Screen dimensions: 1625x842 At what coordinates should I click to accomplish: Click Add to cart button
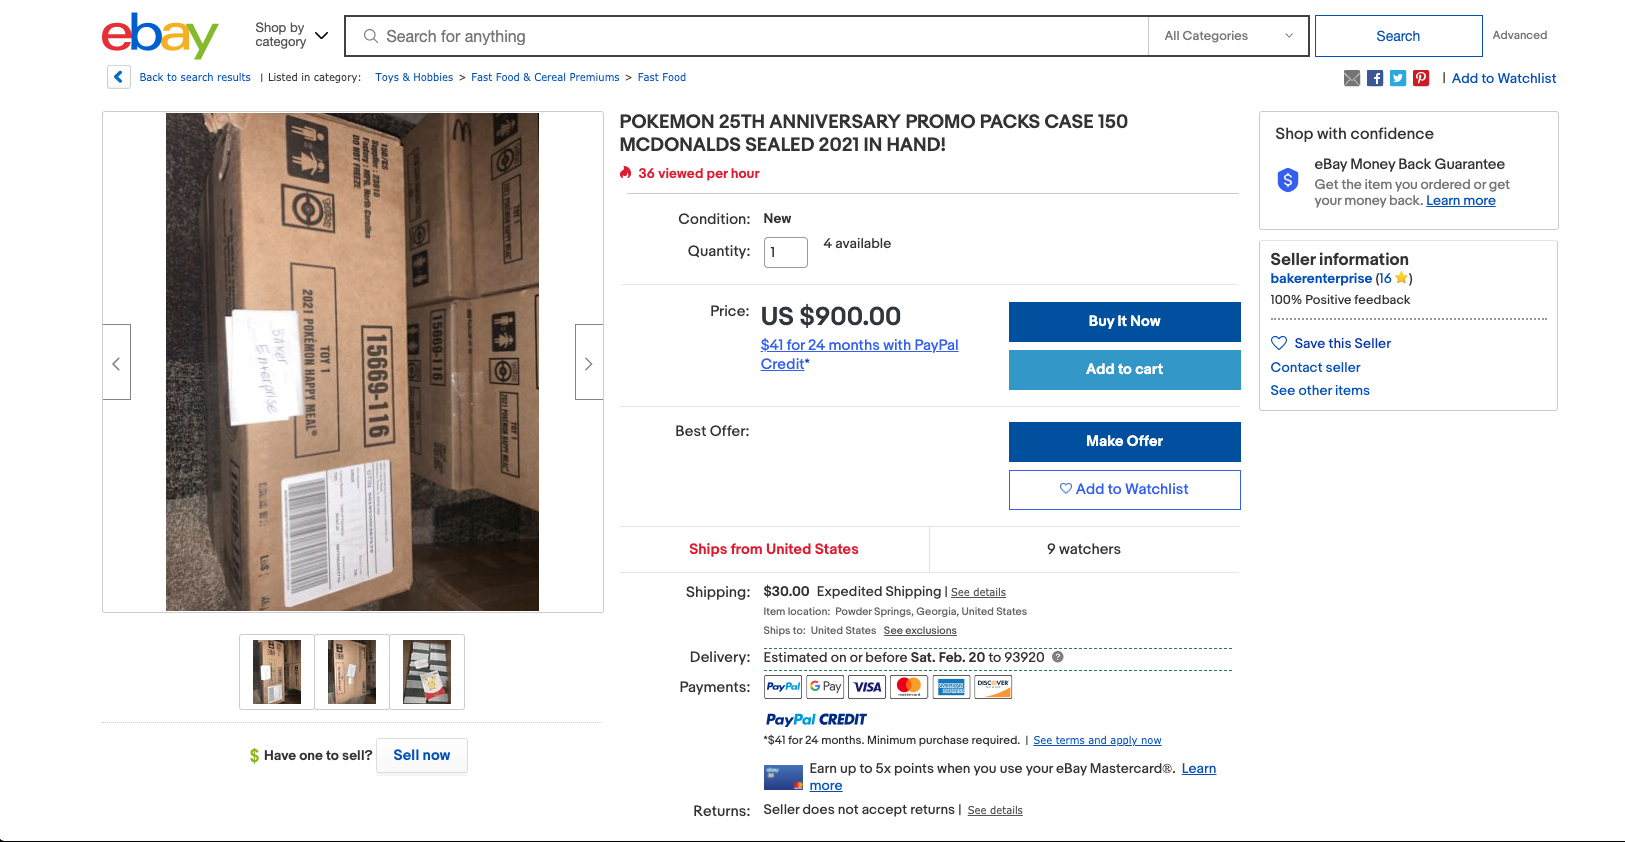click(1124, 369)
